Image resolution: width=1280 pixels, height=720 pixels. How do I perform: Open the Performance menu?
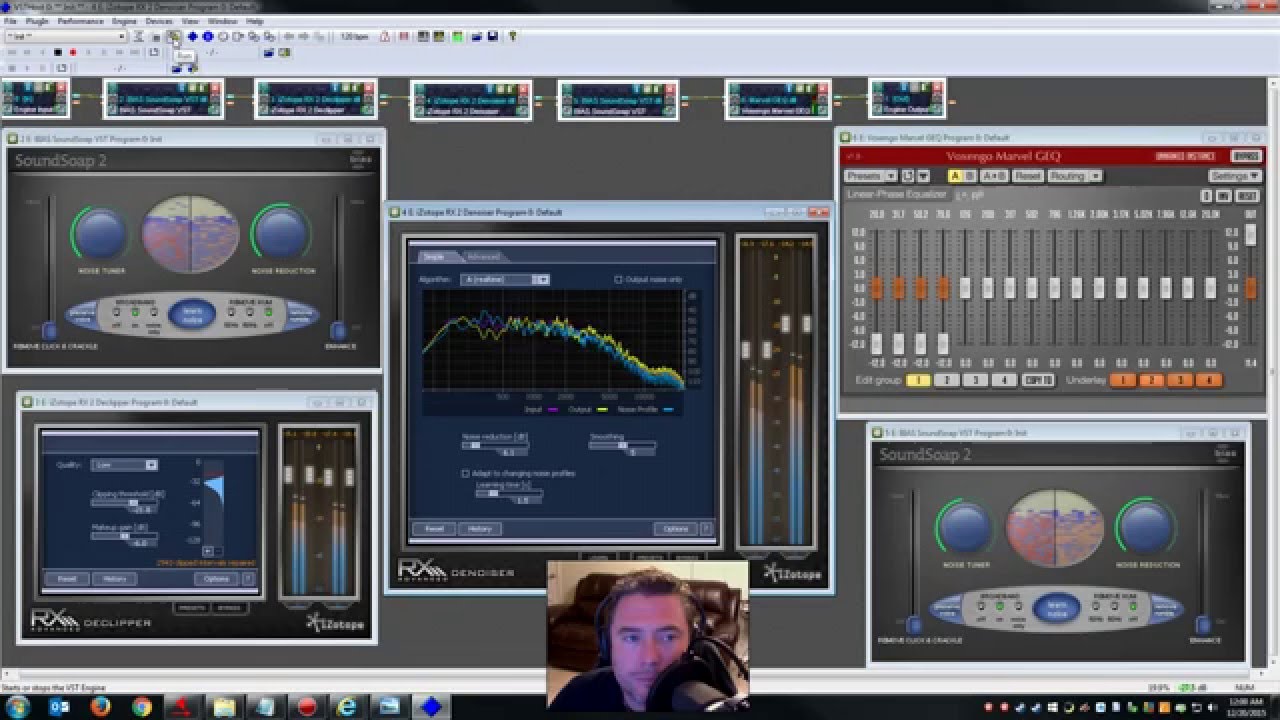[x=80, y=21]
